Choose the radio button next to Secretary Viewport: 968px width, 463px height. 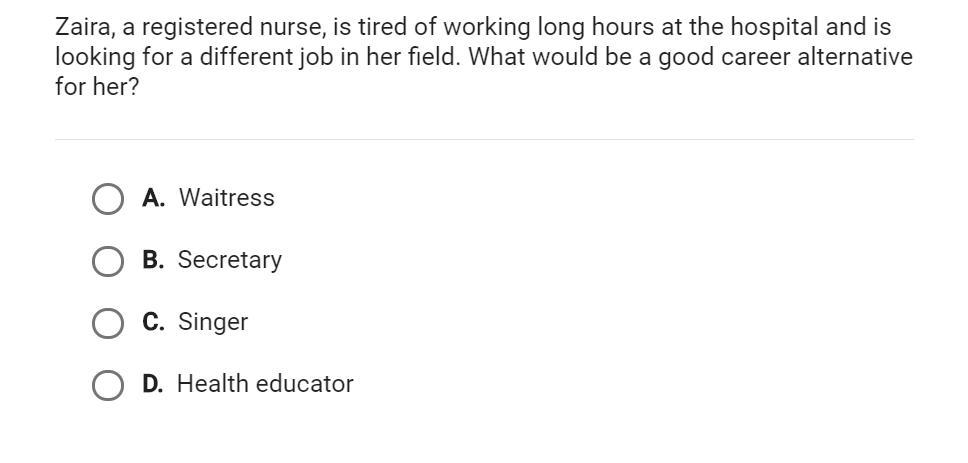[x=107, y=261]
